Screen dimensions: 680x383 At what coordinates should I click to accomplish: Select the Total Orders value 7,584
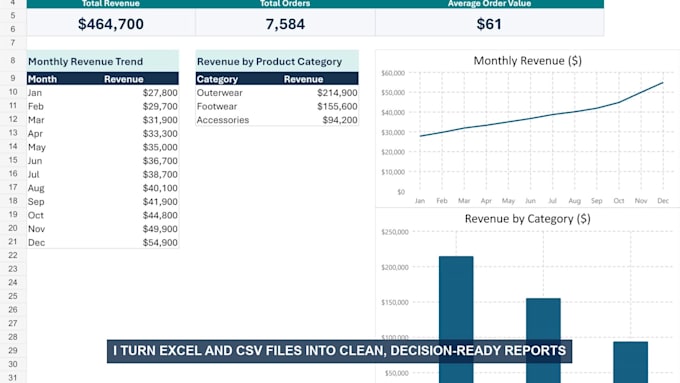point(285,24)
